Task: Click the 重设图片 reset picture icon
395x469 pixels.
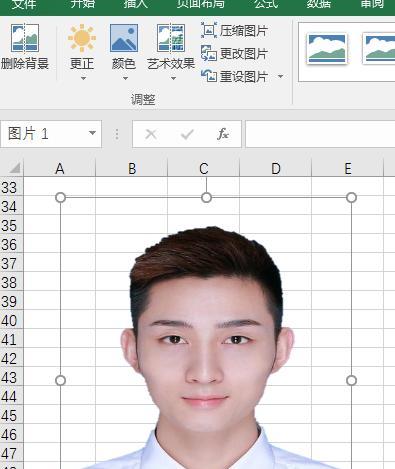Action: 209,76
